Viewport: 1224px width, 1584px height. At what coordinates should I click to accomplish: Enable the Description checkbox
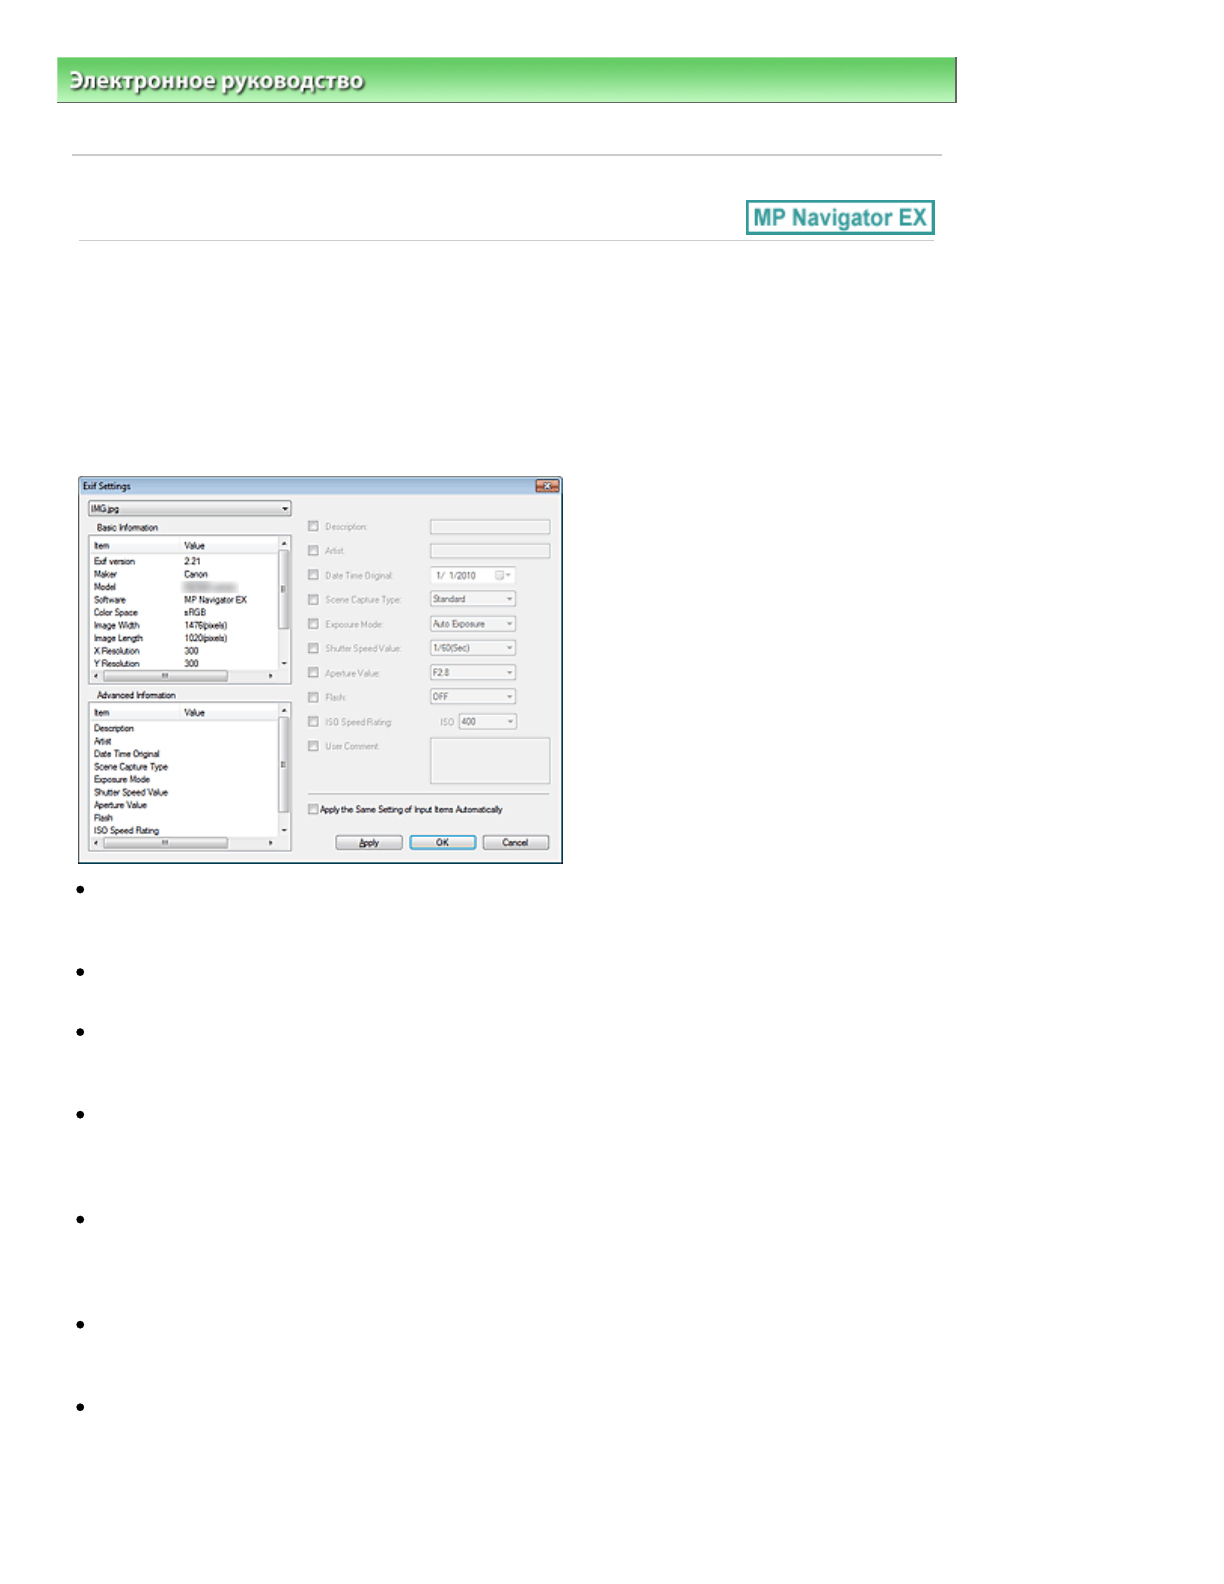pos(313,526)
